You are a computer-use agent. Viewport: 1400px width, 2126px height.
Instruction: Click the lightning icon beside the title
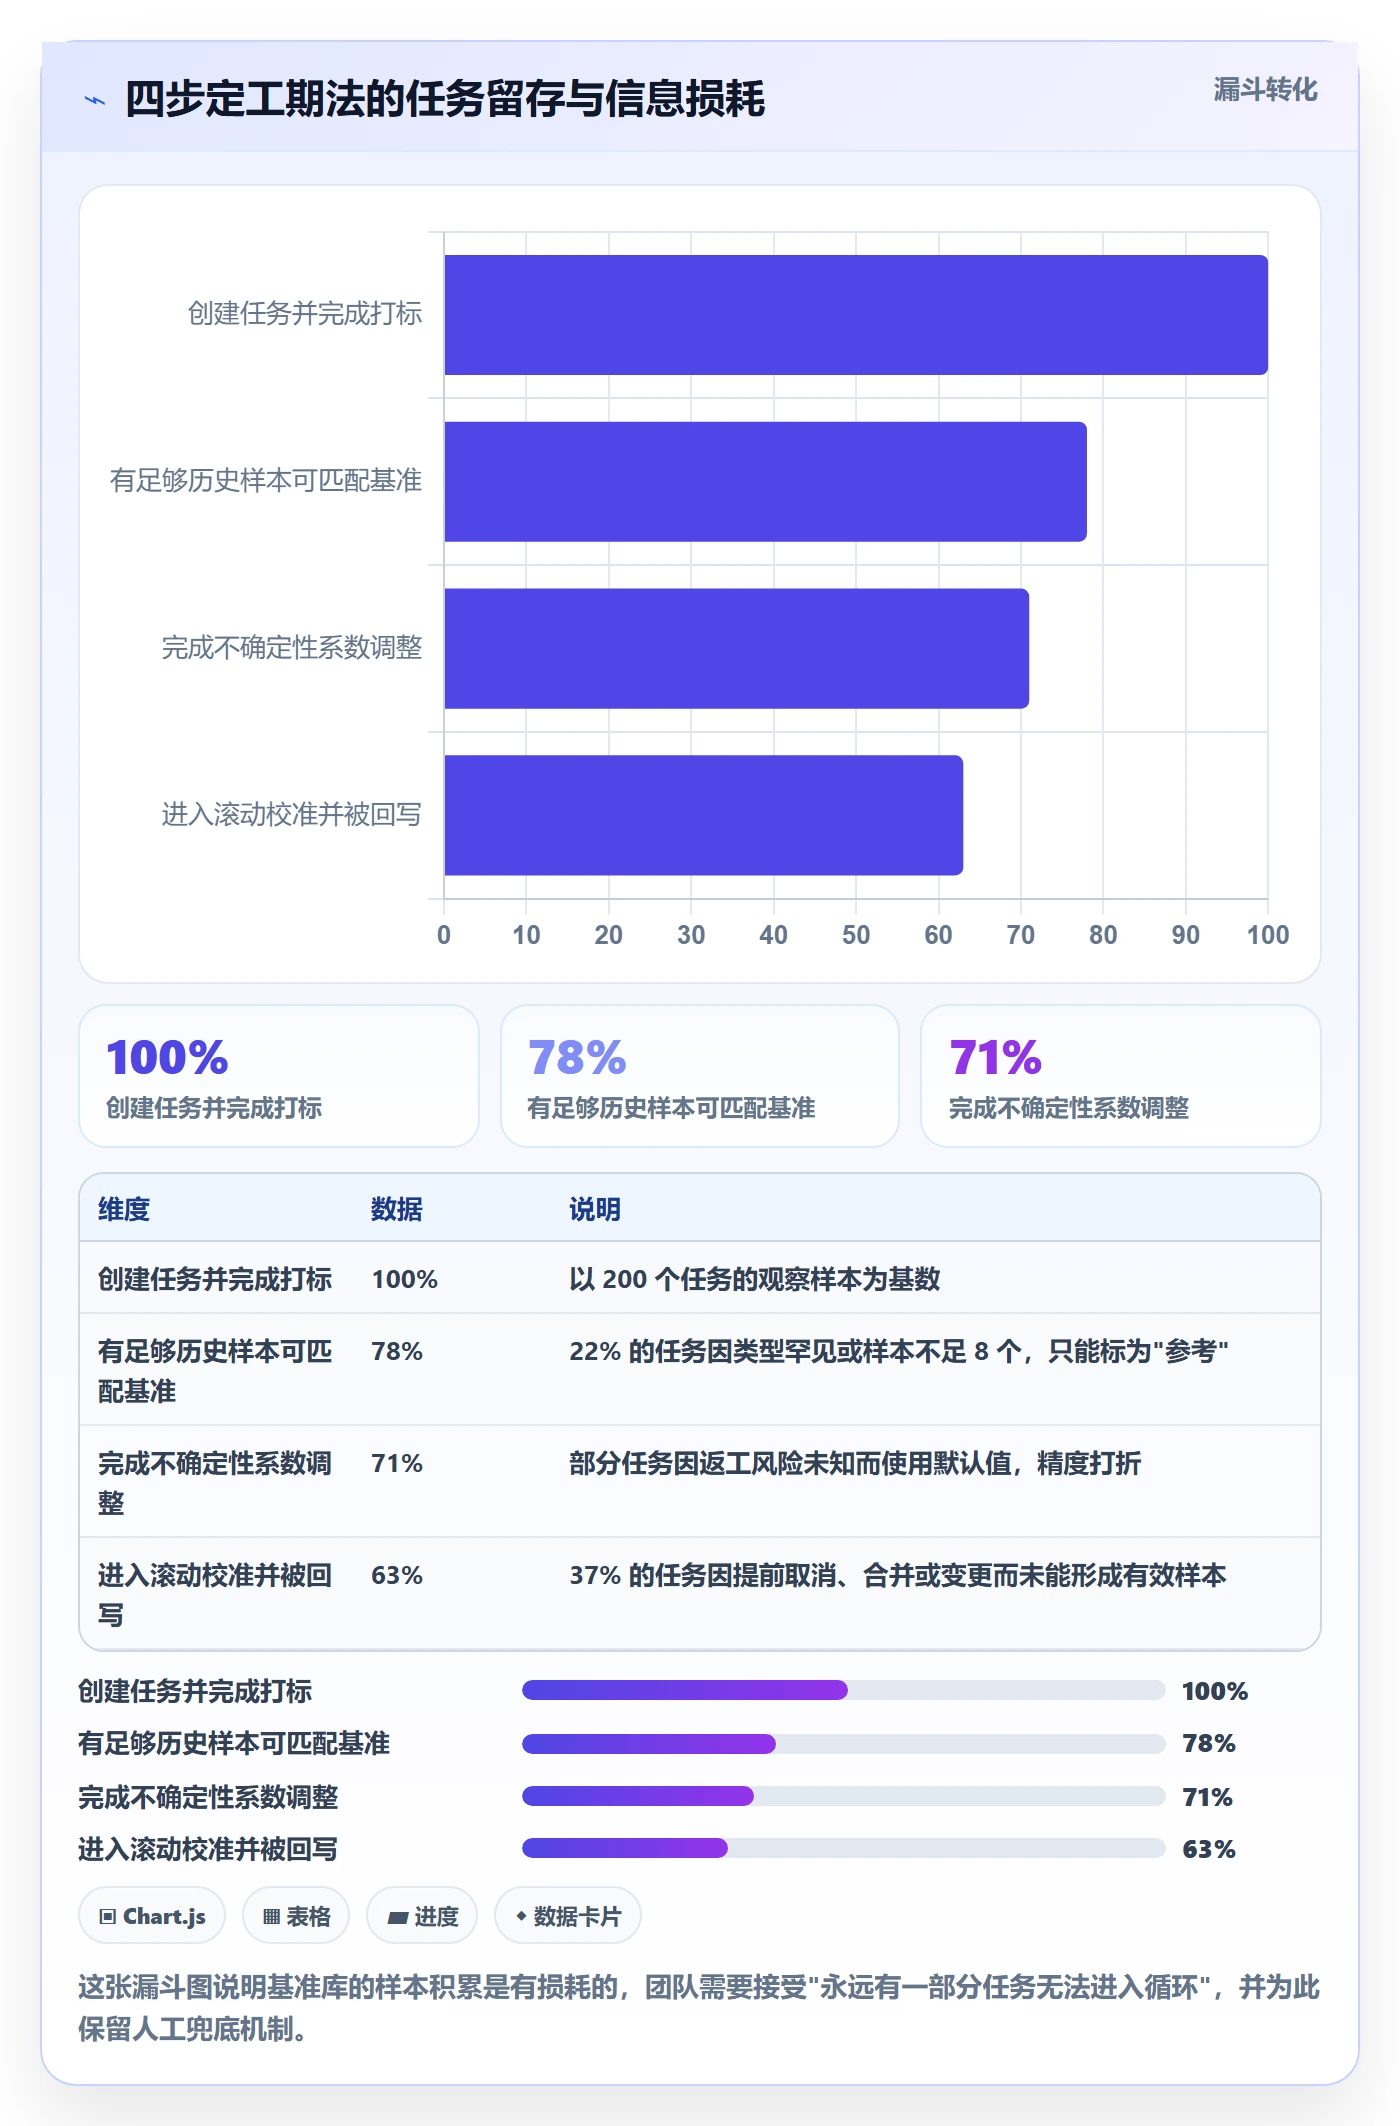(x=95, y=100)
